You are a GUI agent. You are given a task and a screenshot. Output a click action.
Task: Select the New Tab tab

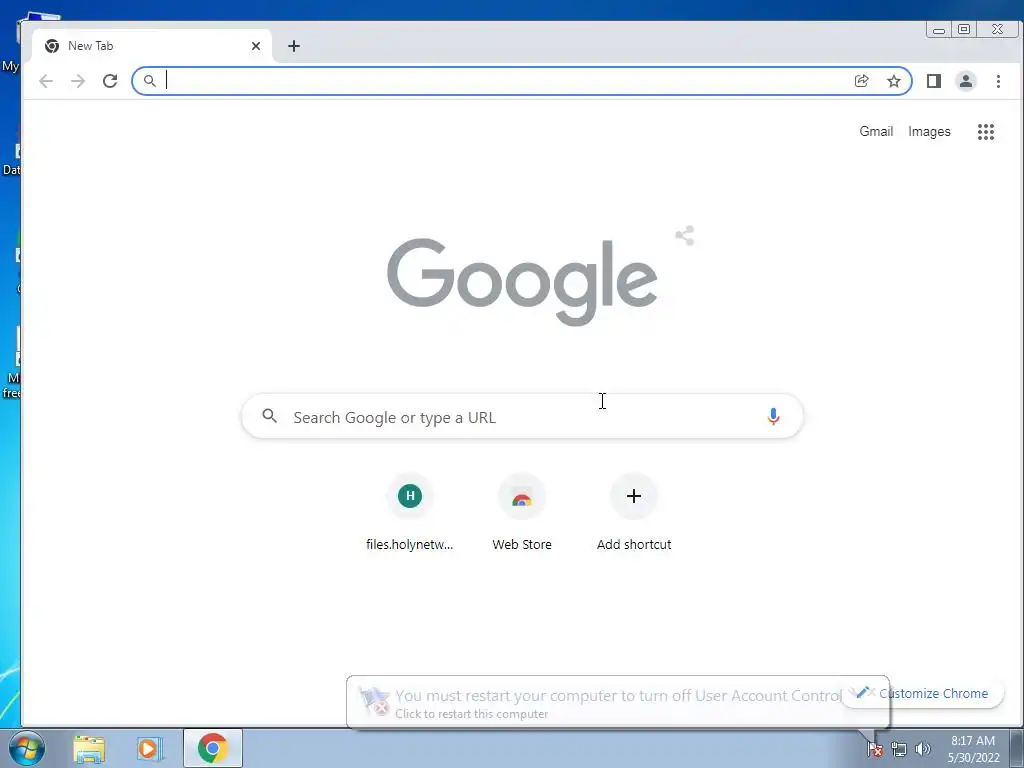coord(152,46)
